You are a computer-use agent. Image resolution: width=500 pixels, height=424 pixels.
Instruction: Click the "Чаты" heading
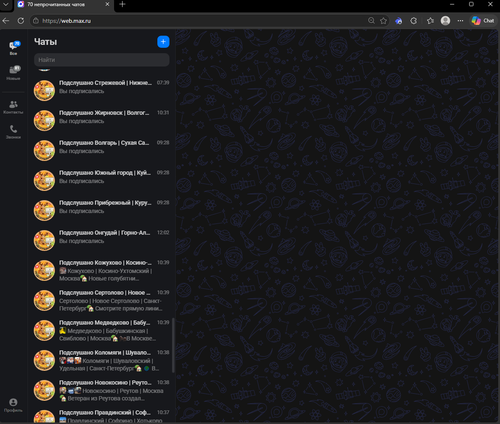46,42
